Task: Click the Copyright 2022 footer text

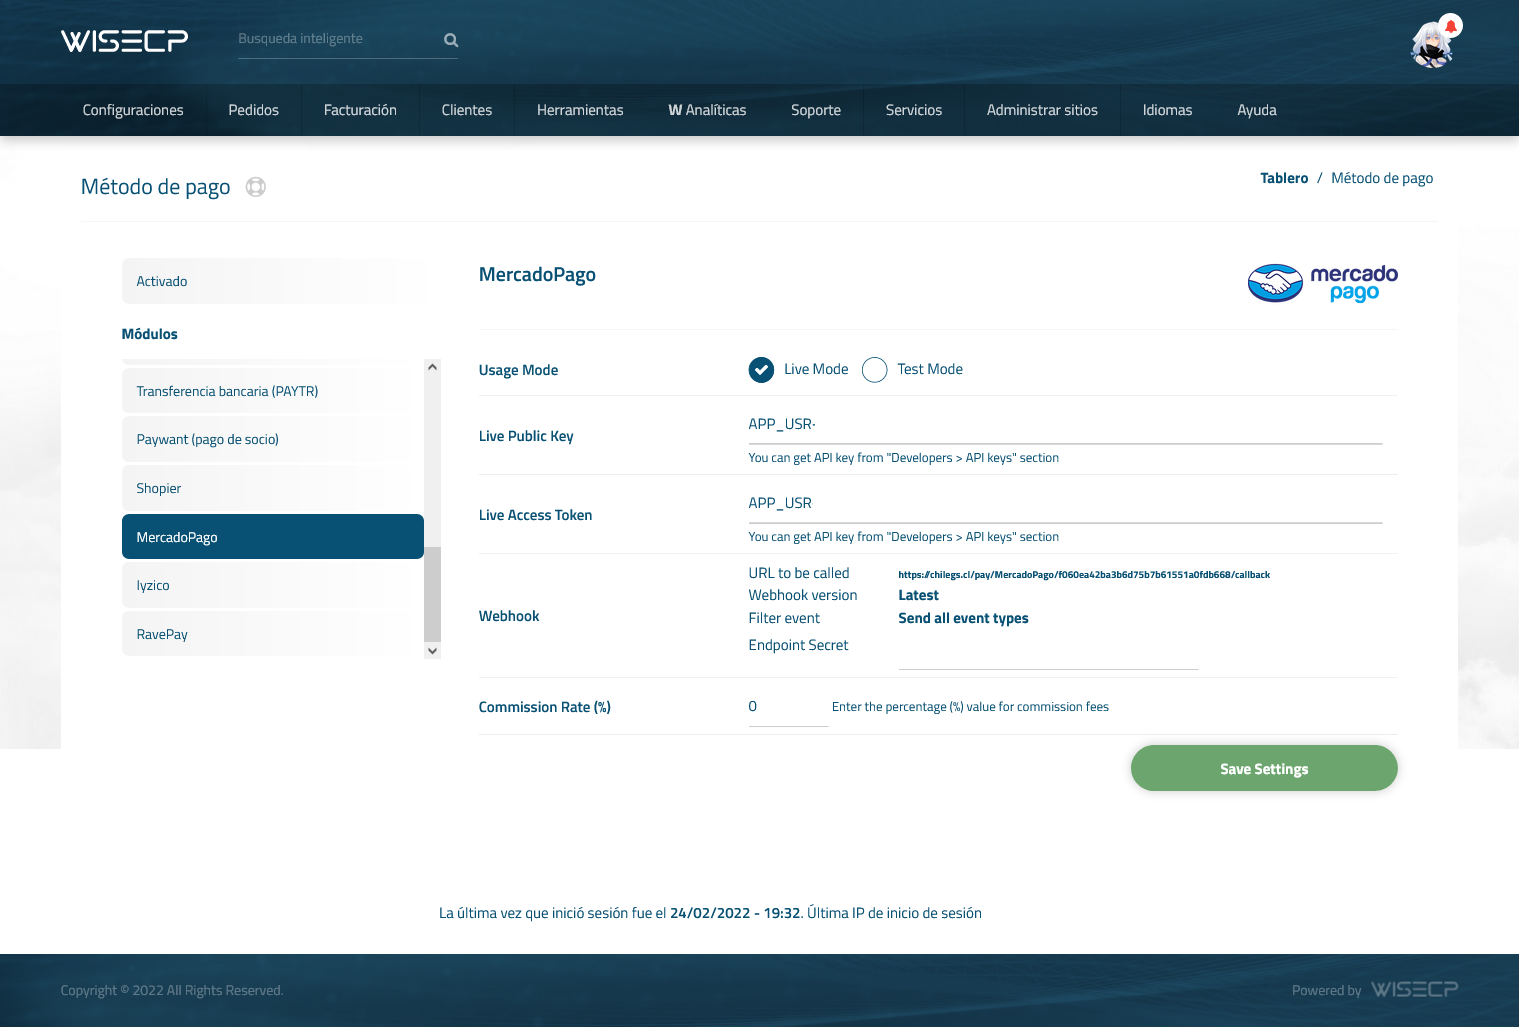Action: [172, 990]
